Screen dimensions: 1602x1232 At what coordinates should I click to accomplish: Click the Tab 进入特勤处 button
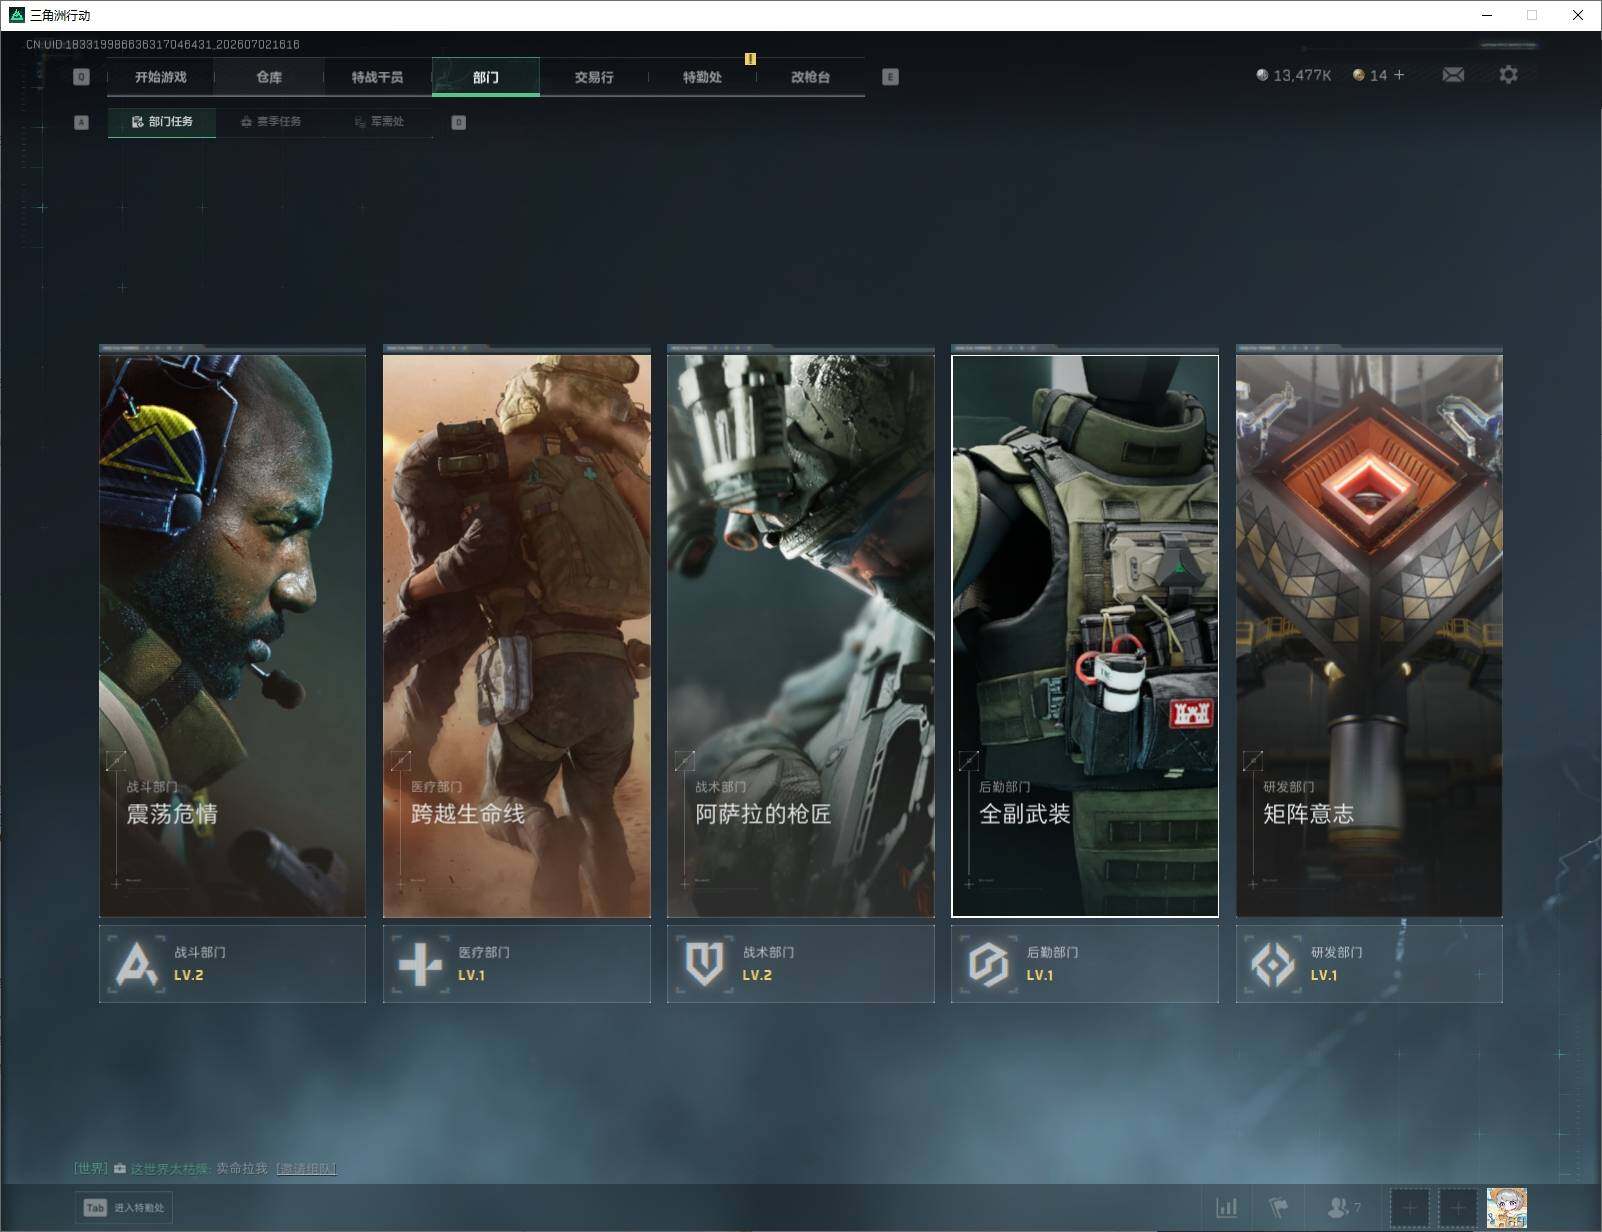pyautogui.click(x=125, y=1208)
